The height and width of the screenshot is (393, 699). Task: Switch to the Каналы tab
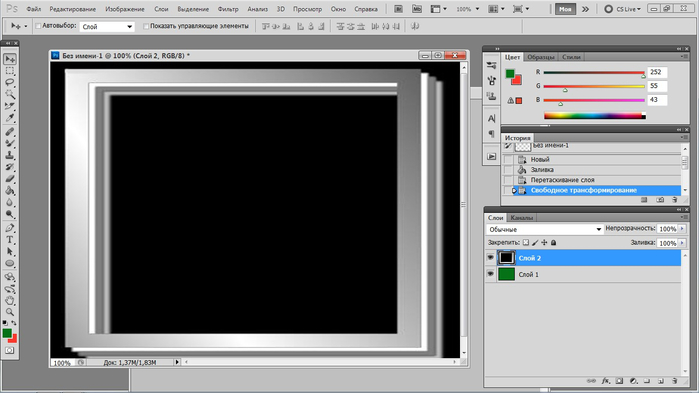522,218
